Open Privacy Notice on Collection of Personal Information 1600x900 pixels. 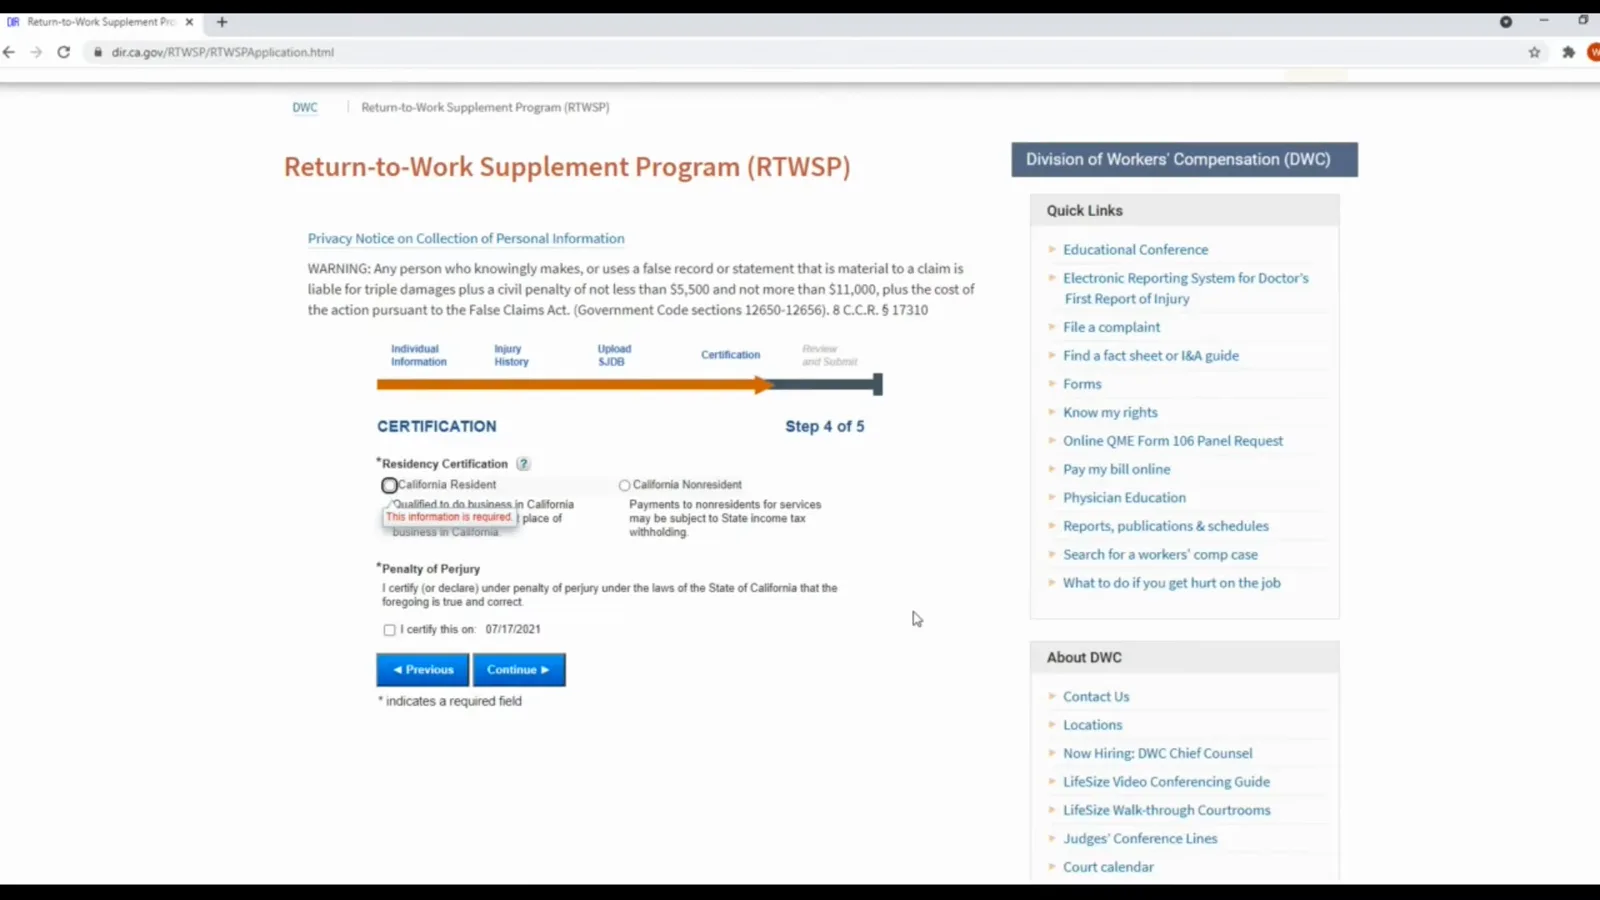tap(466, 238)
